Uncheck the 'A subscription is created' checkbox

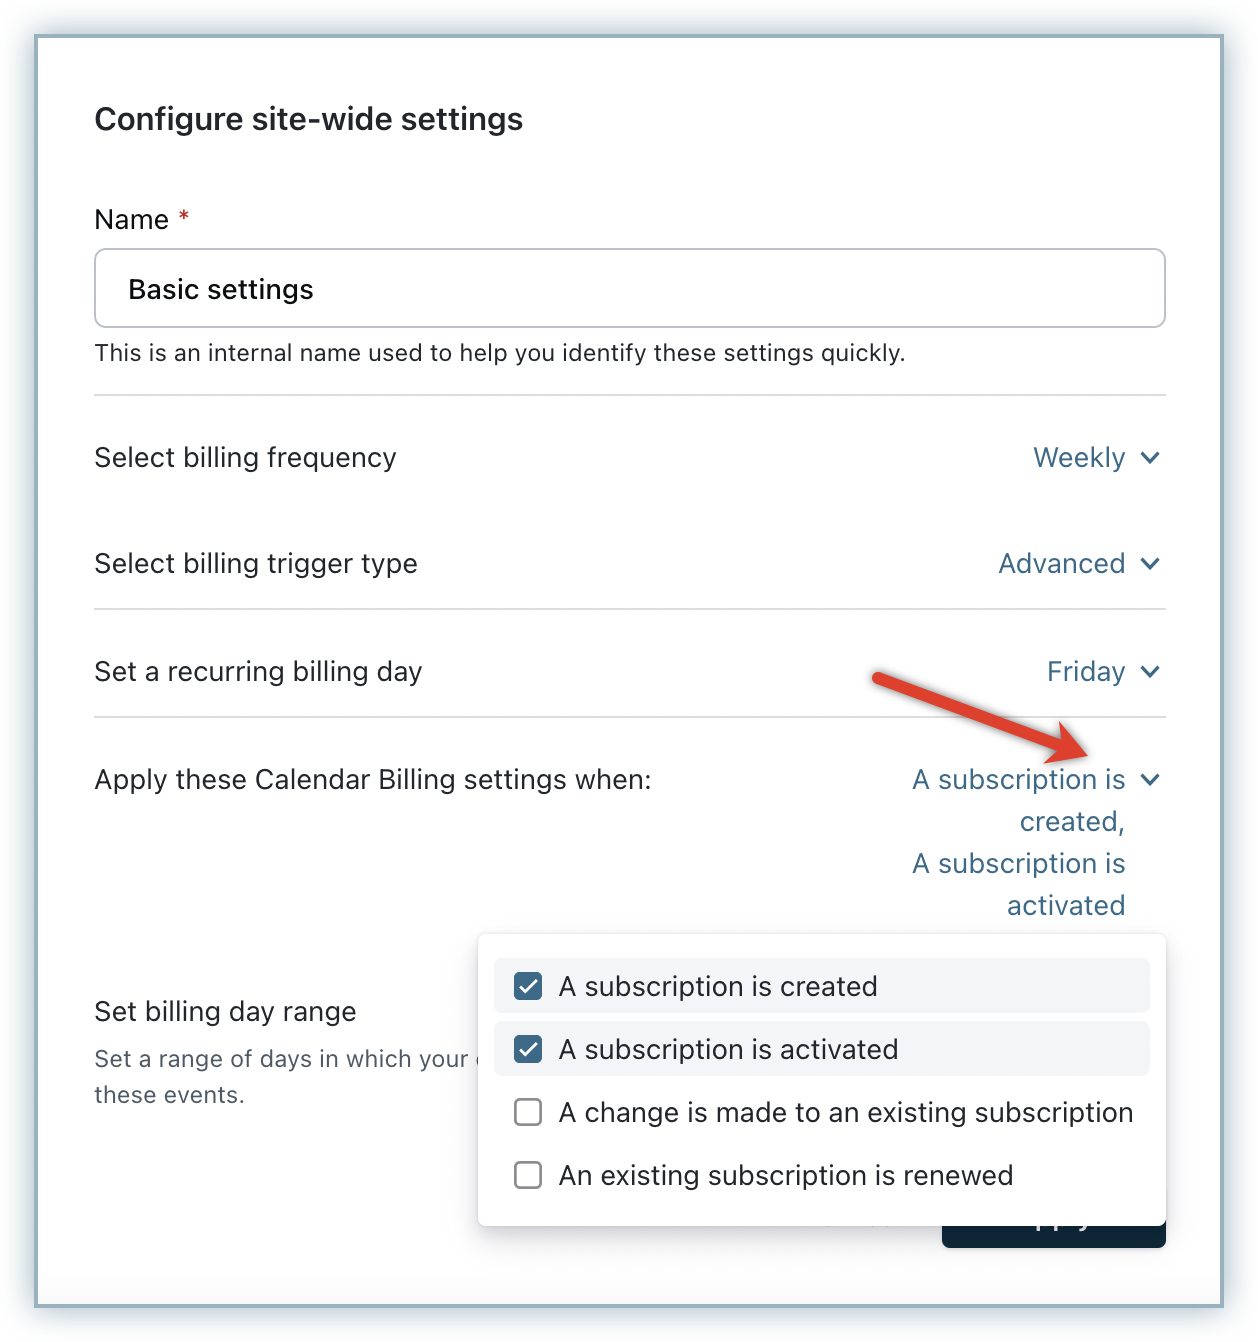528,986
